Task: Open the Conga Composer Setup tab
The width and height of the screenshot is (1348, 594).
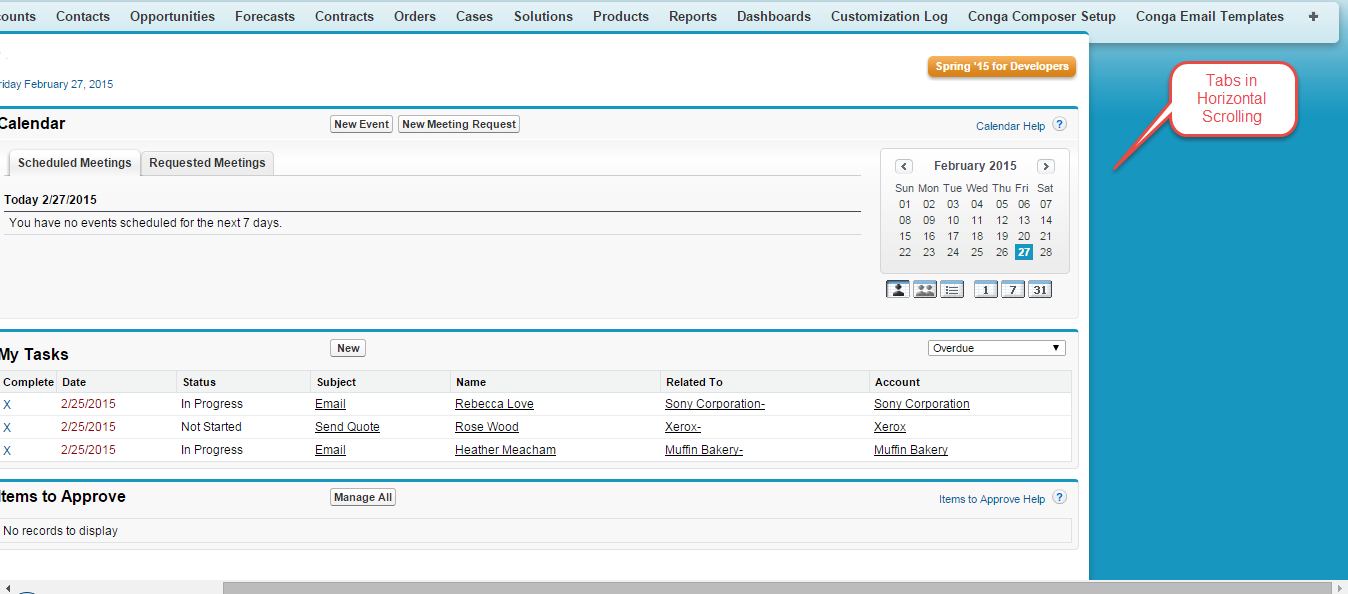Action: pyautogui.click(x=1042, y=16)
